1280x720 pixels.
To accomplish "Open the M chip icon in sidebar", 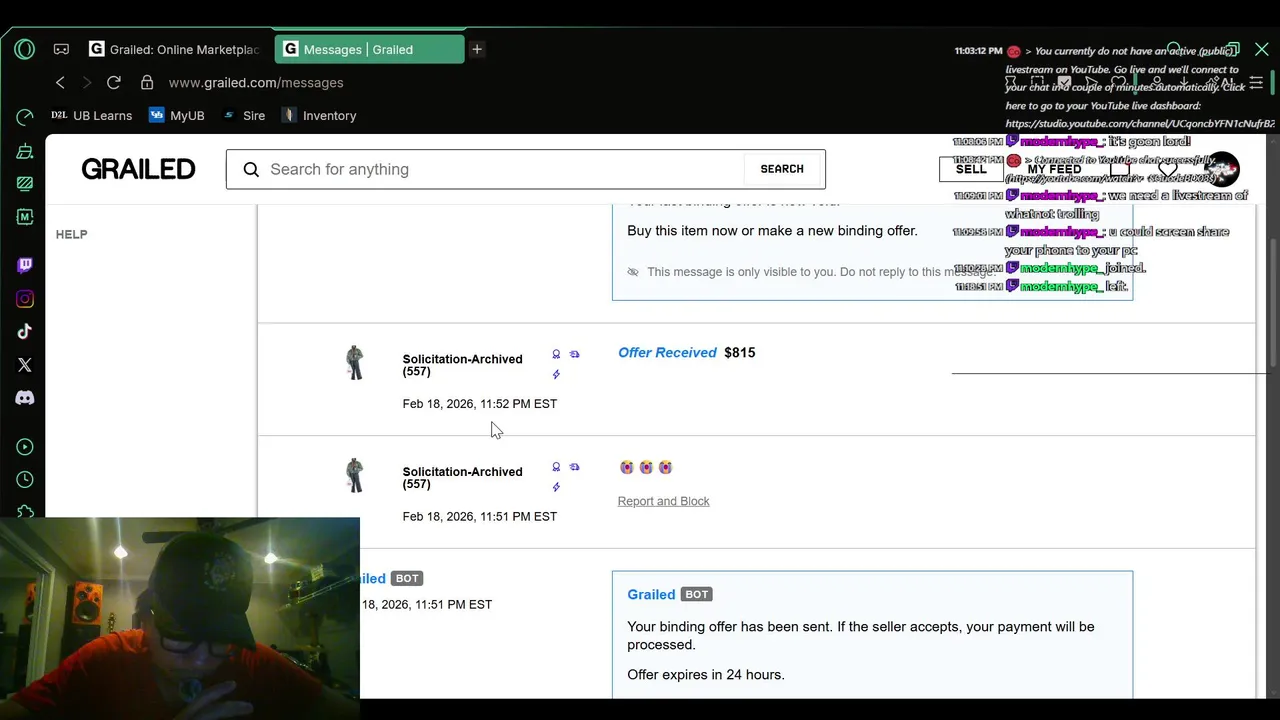I will 25,217.
